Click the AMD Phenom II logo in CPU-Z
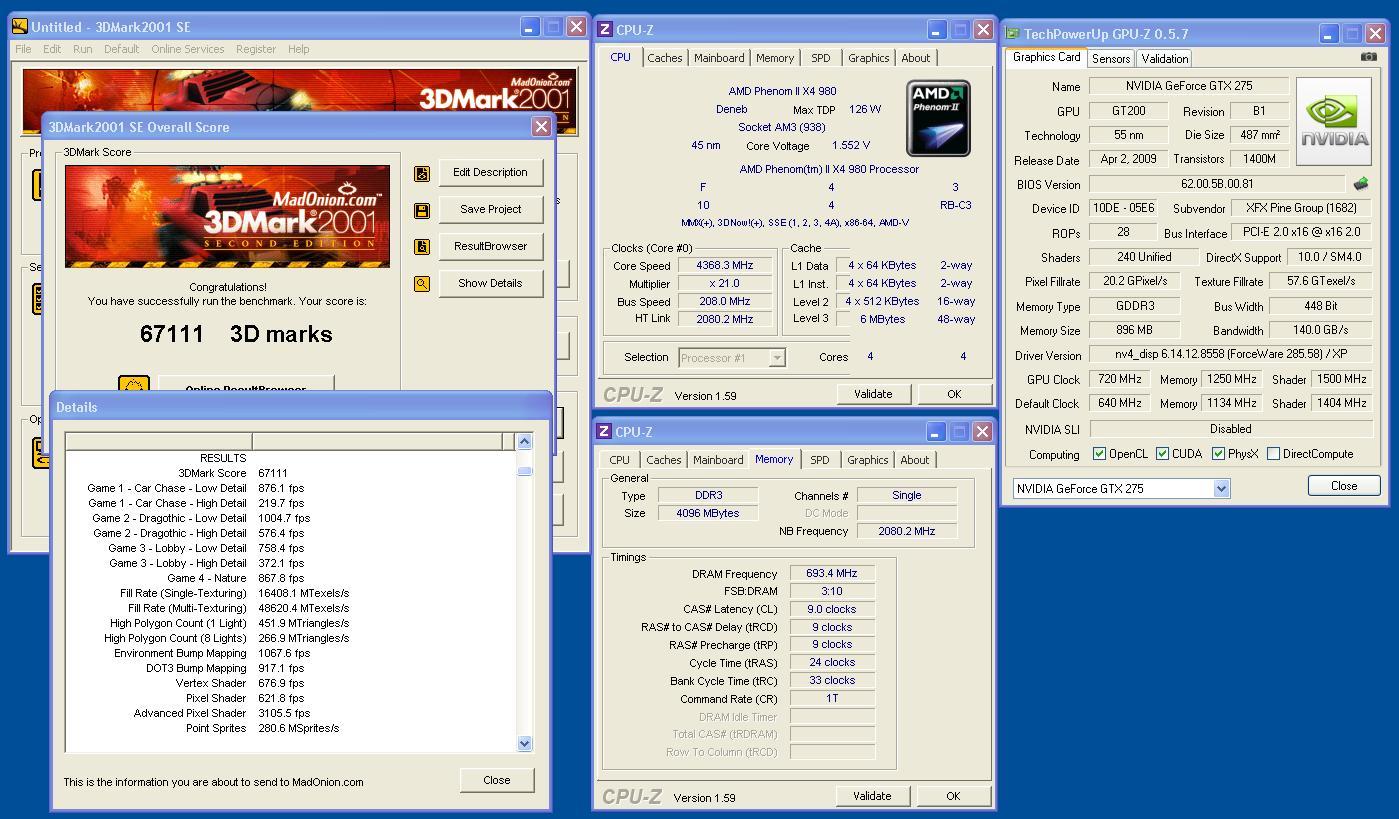 click(x=938, y=119)
